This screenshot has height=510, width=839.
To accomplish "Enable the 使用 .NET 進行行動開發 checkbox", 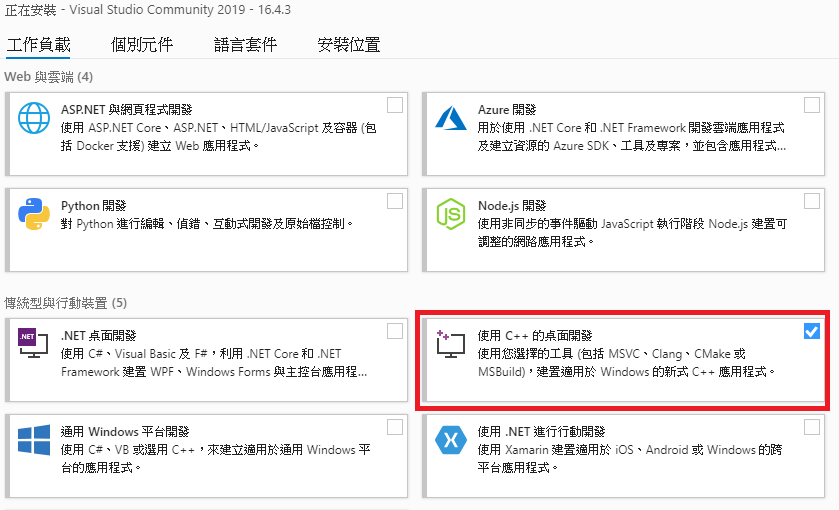I will tap(812, 427).
